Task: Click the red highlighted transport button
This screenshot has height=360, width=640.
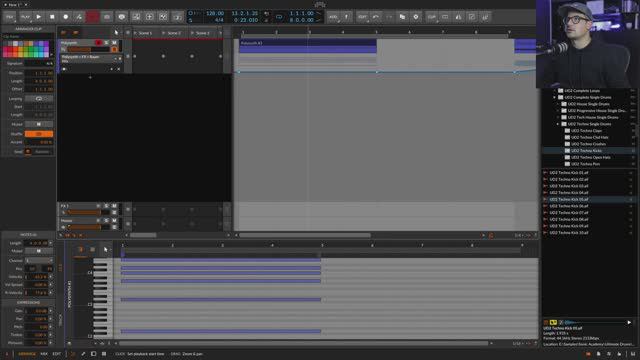Action: tap(93, 17)
